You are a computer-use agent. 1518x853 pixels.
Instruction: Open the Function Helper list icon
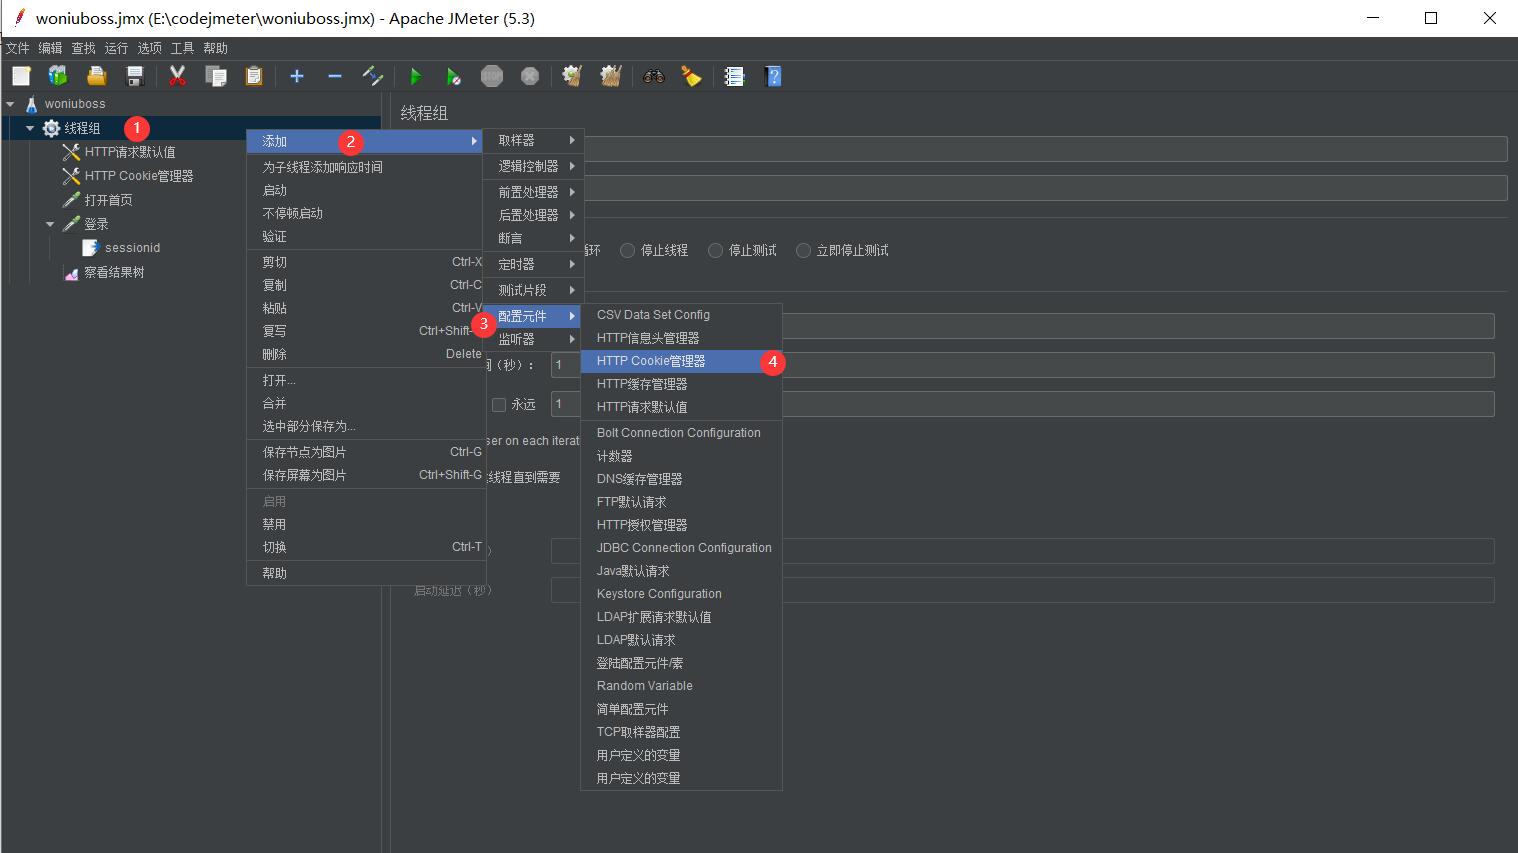point(735,76)
